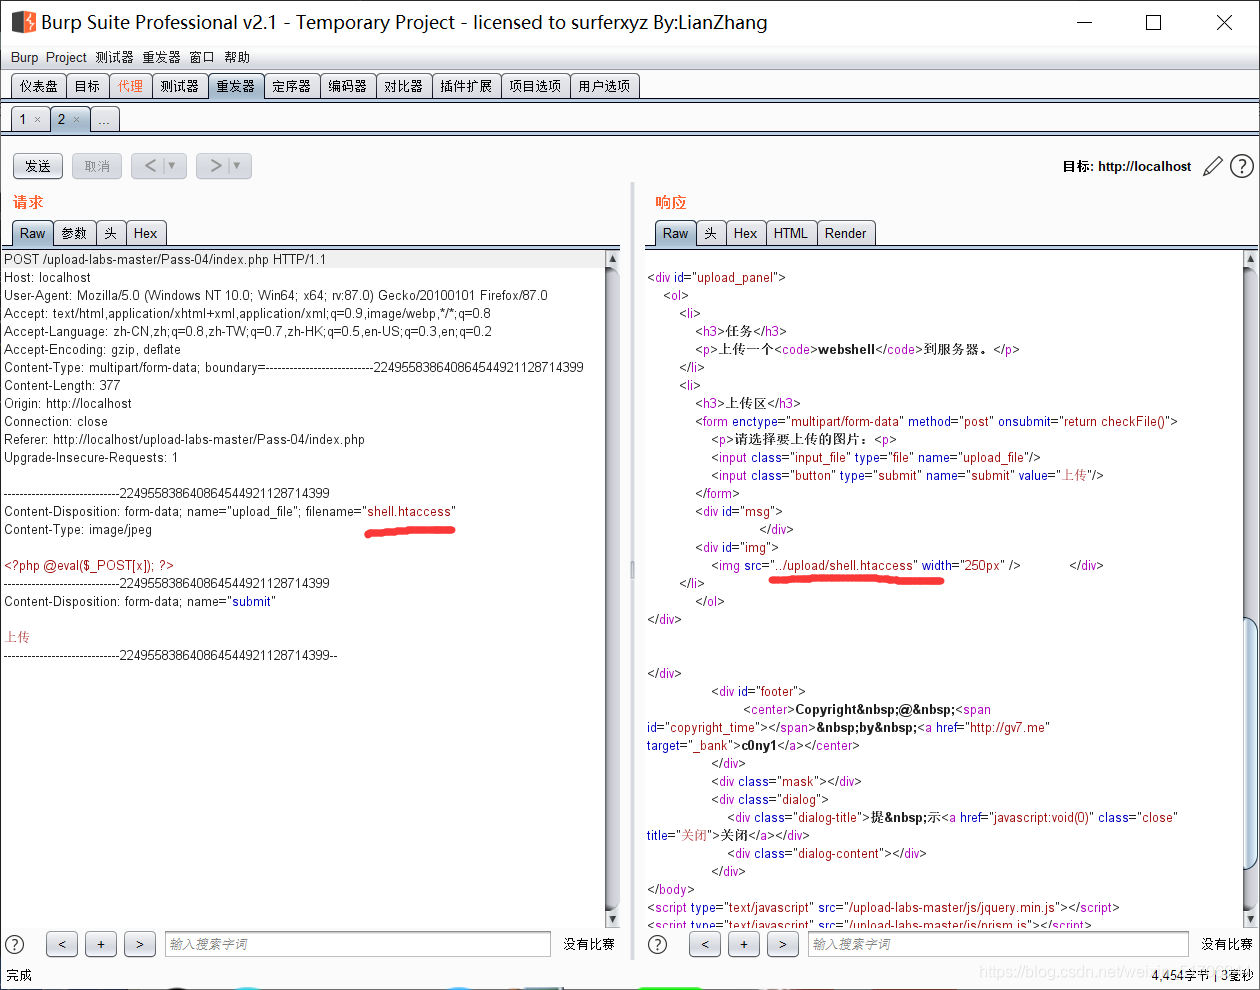Image resolution: width=1260 pixels, height=990 pixels.
Task: Click the response pane scroll up arrow
Action: coord(1250,259)
